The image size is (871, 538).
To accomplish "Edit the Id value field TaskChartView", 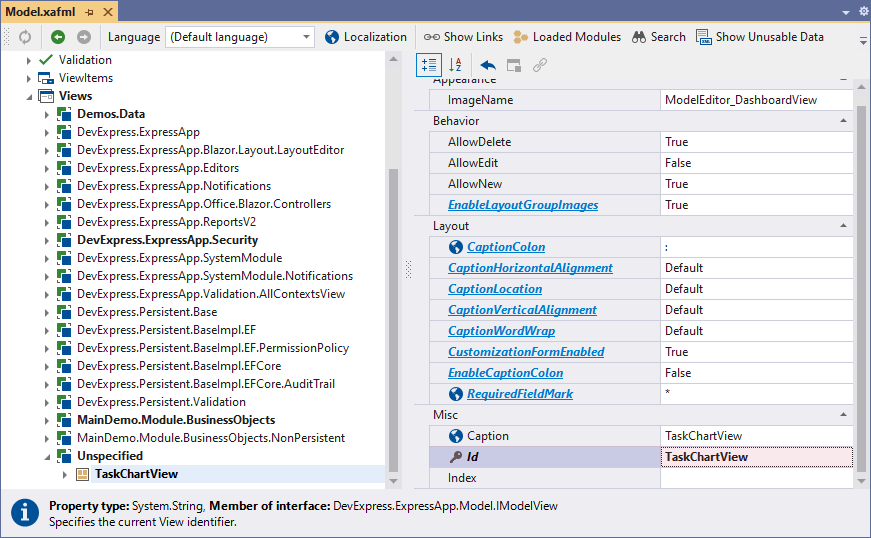I will coord(757,457).
